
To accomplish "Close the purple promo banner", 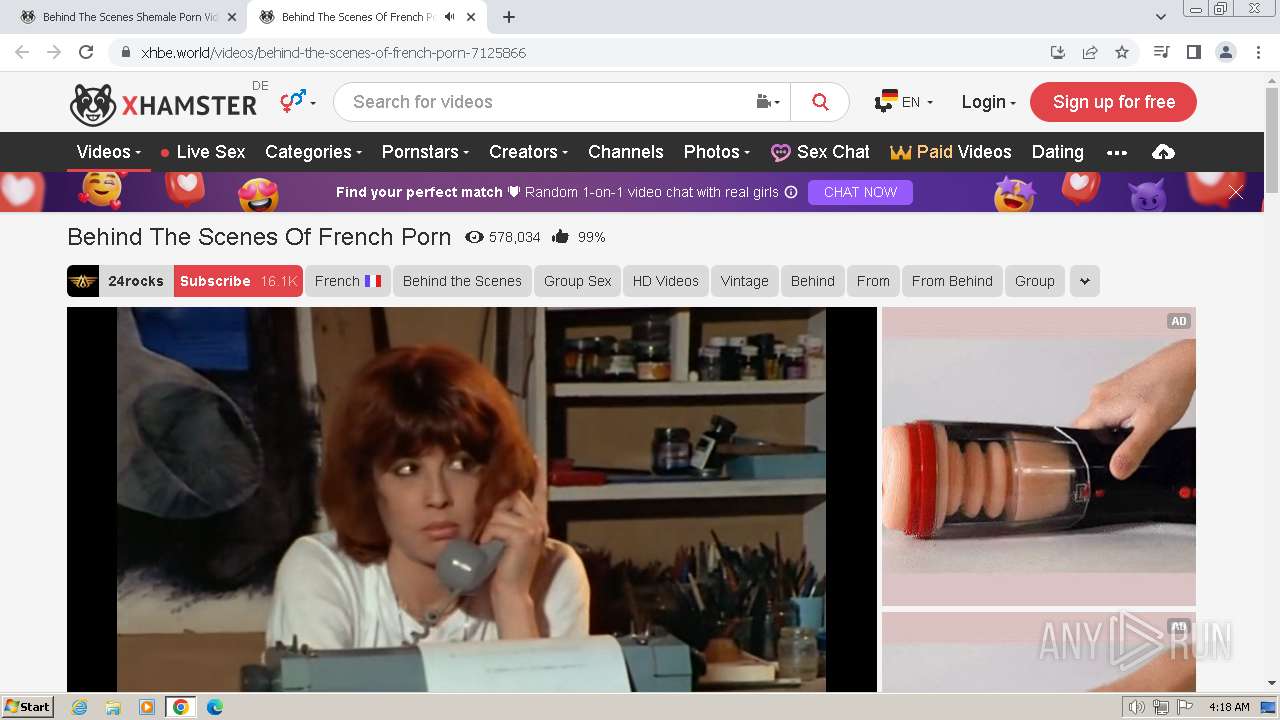I will (1236, 192).
